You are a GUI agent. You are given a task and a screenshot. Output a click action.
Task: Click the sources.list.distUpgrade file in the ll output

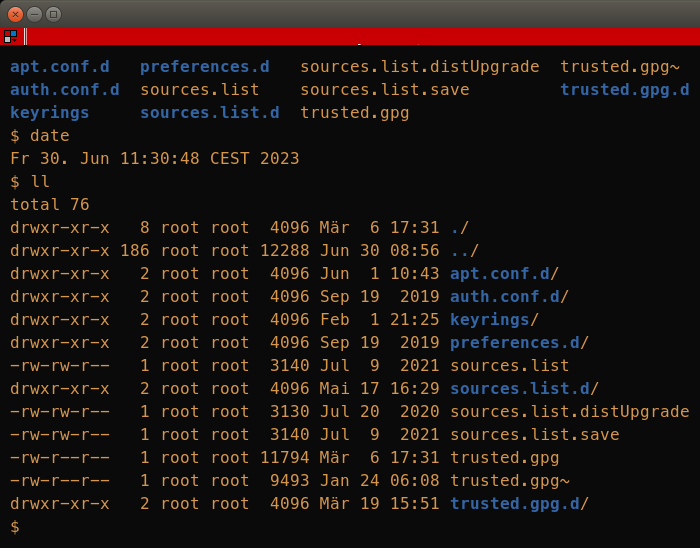click(x=570, y=411)
